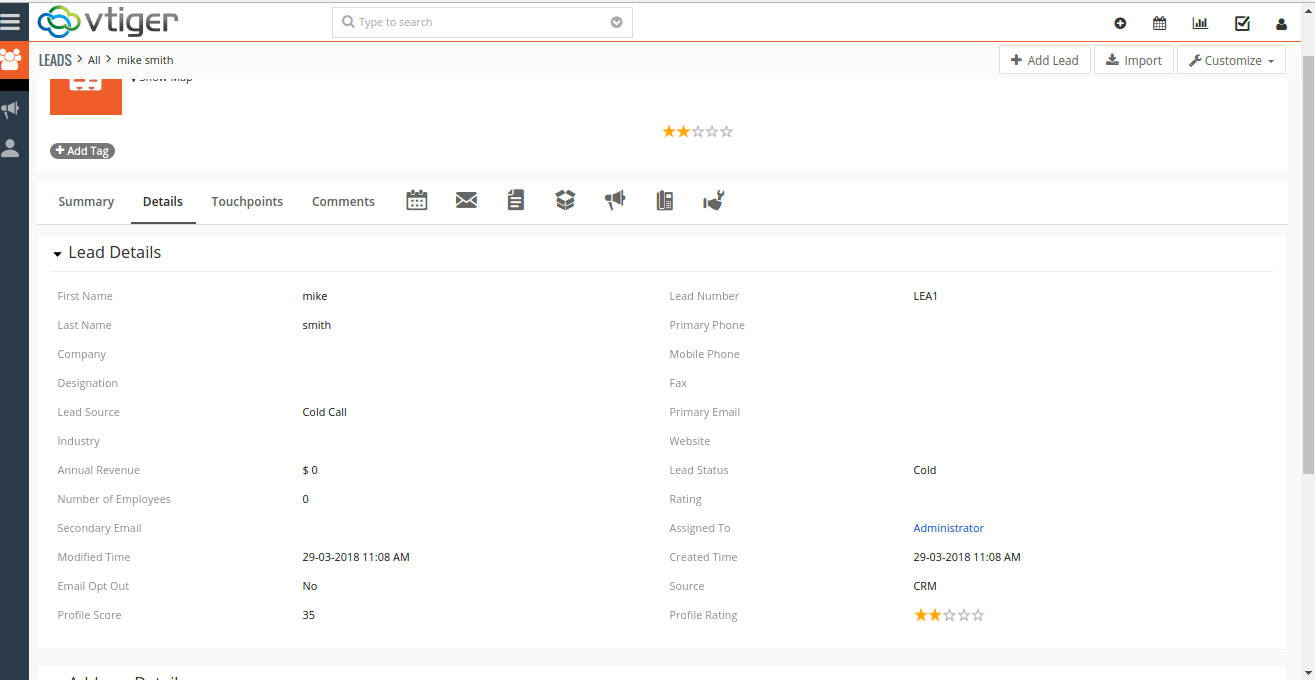
Task: Open the reports chart icon
Action: (x=1200, y=23)
